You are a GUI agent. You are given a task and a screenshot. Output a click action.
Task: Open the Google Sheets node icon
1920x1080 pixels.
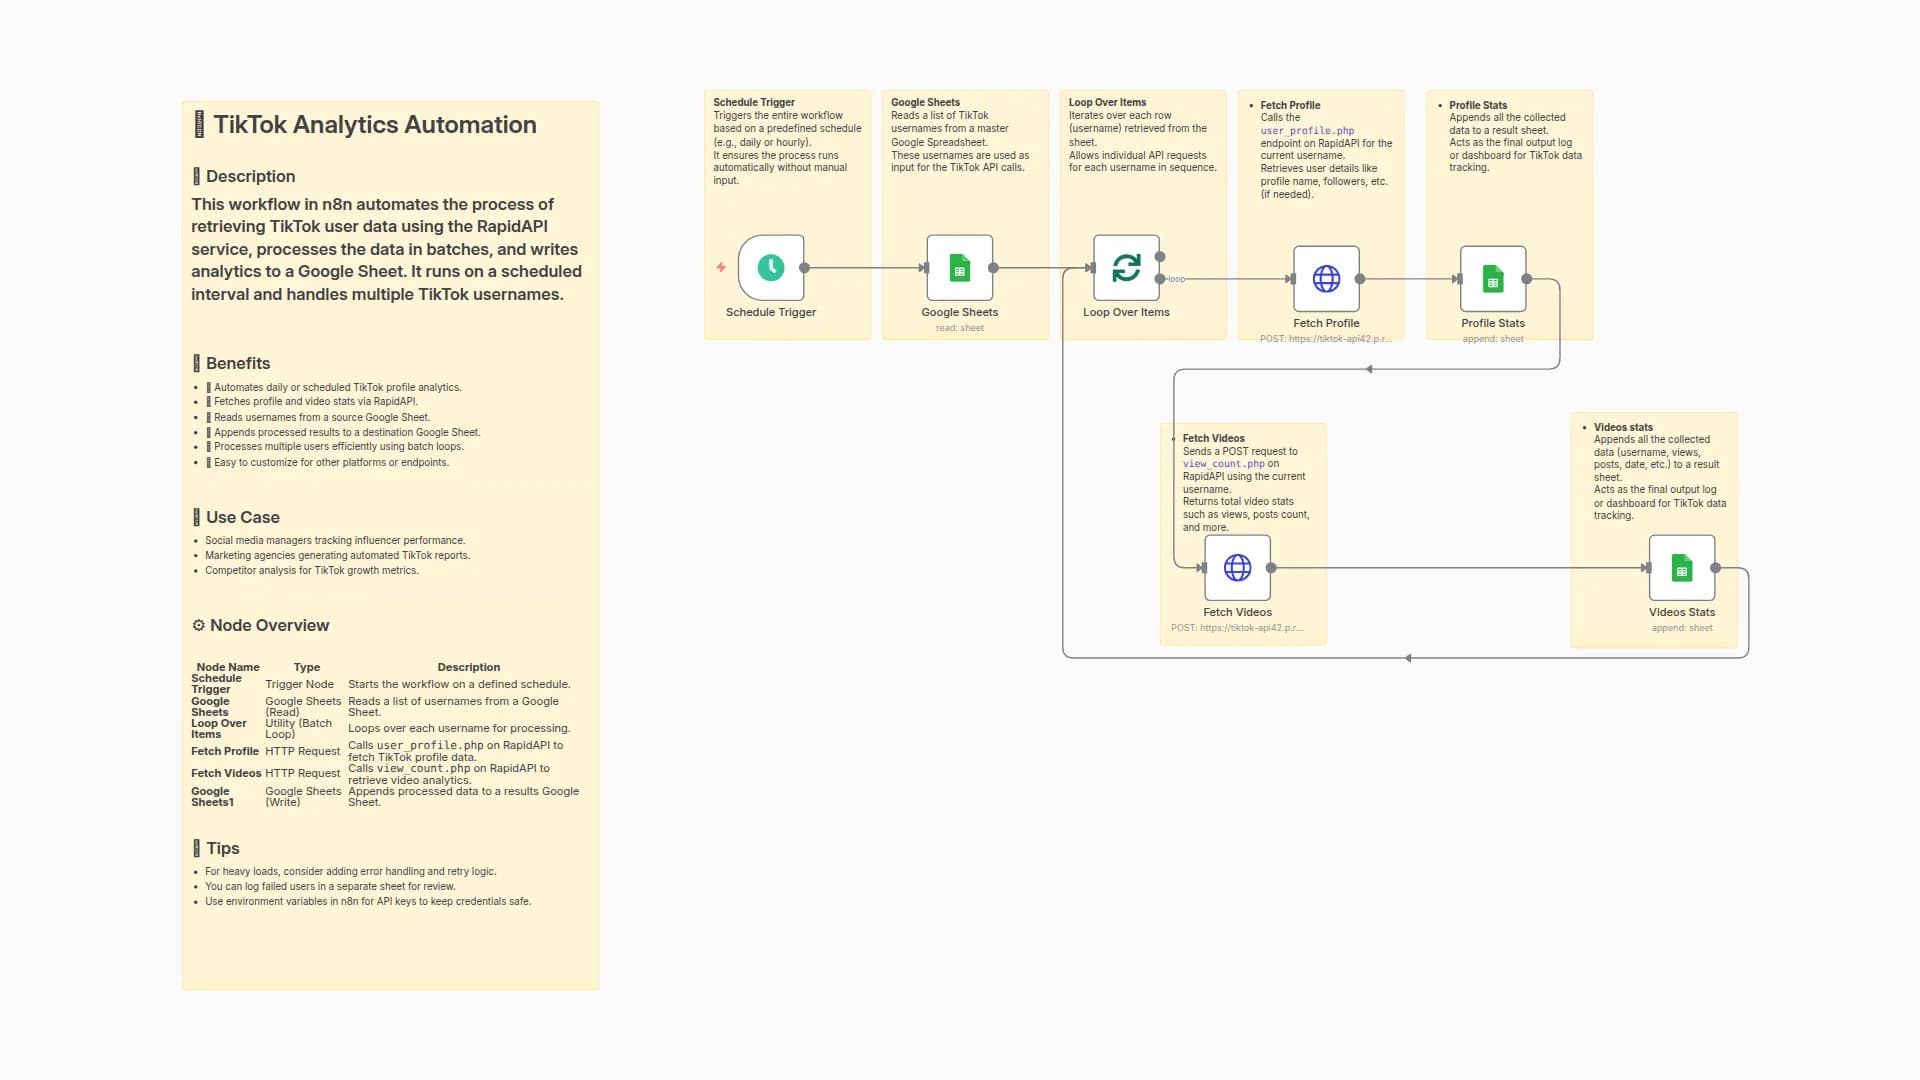click(960, 267)
